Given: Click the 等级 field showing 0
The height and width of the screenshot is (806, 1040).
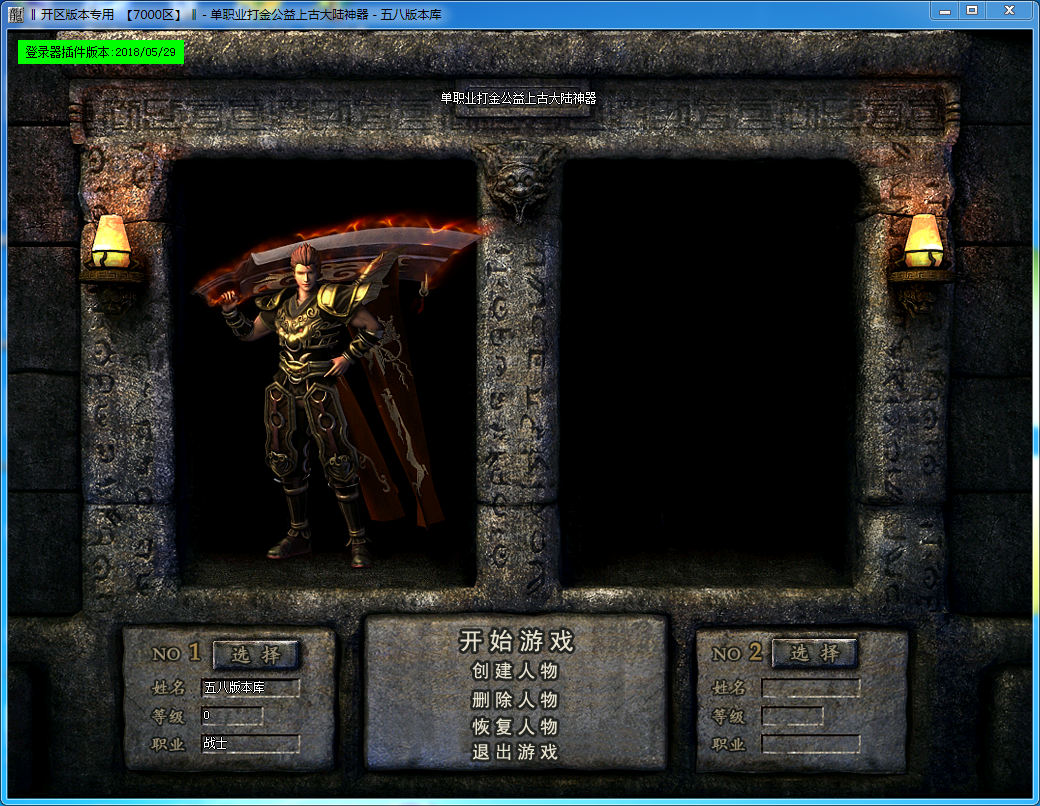Looking at the screenshot, I should (x=232, y=716).
